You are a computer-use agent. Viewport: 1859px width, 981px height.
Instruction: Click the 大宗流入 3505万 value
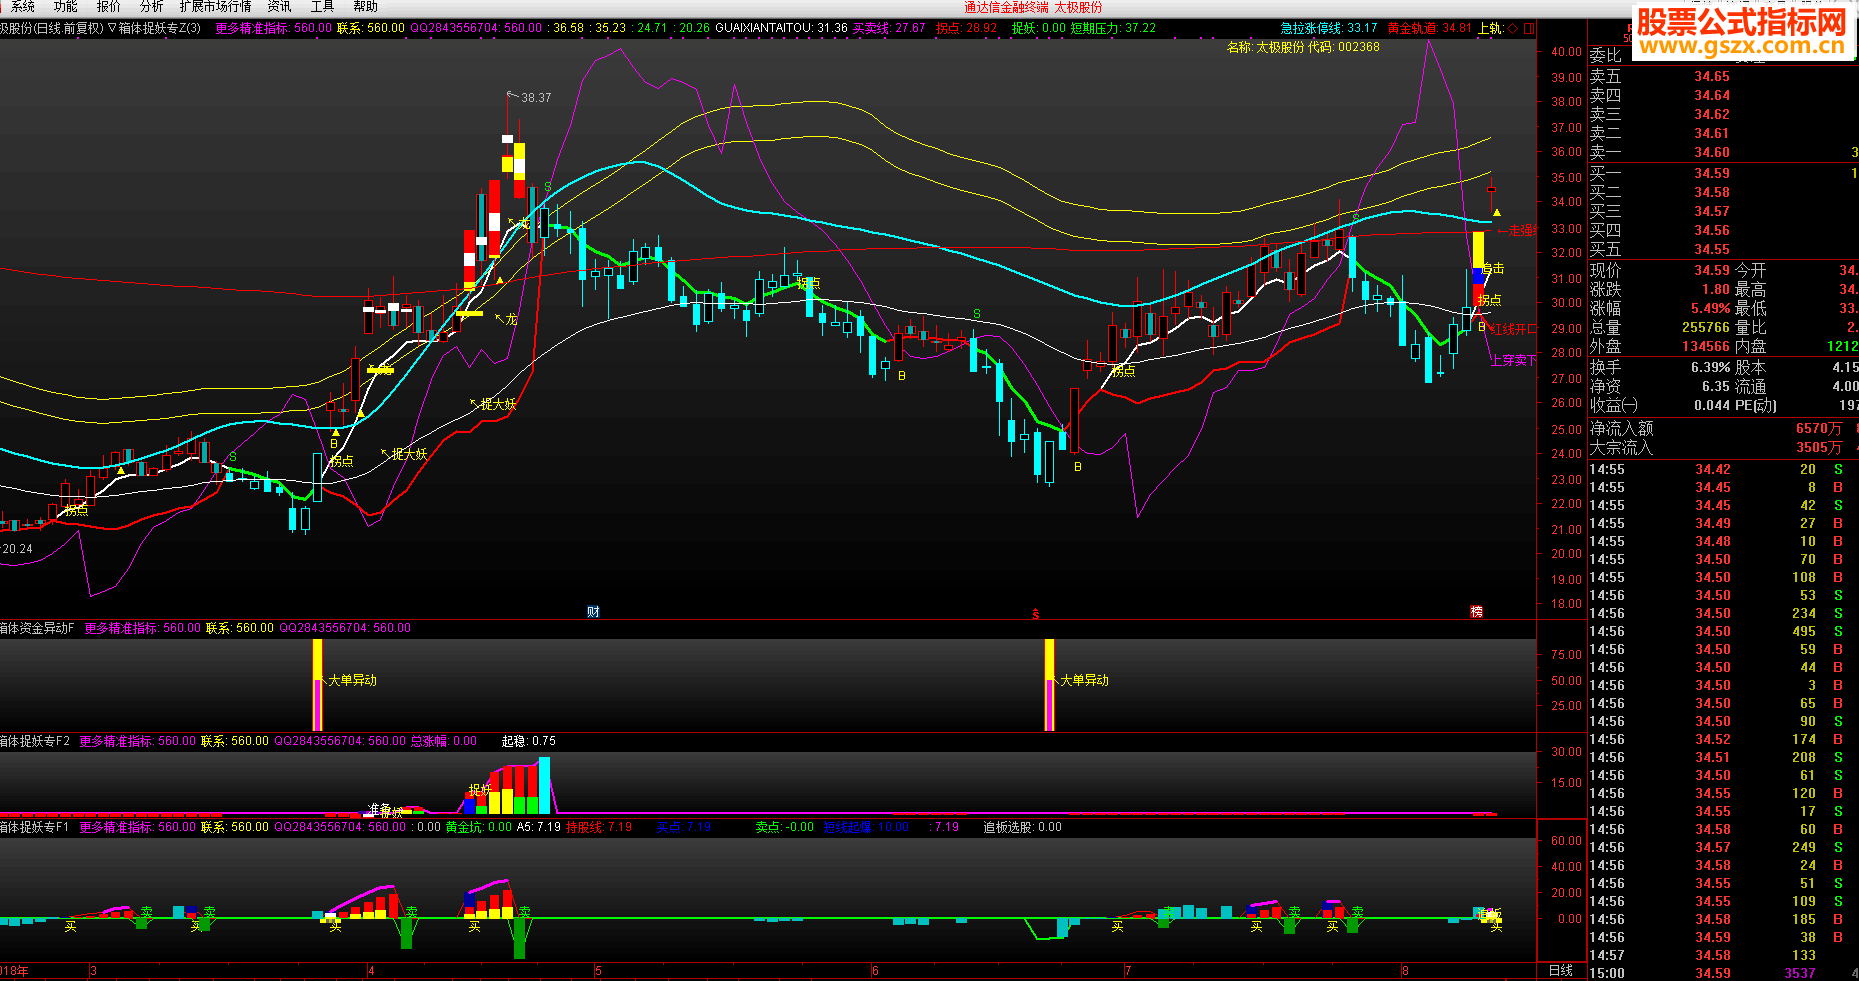[x=1818, y=447]
